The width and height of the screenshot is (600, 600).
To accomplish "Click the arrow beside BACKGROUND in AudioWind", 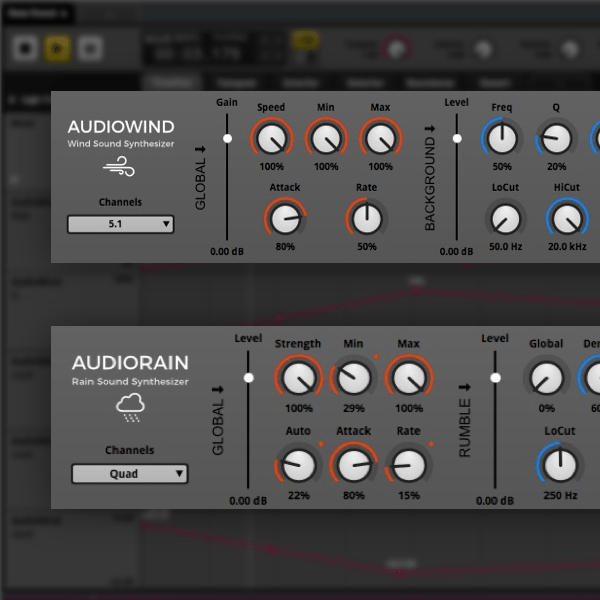I will [430, 129].
